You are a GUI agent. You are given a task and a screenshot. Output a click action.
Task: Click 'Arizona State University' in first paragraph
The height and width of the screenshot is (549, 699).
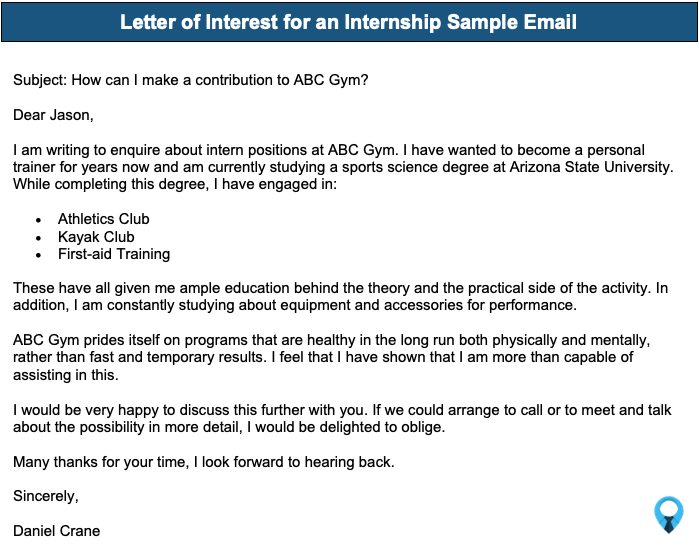589,167
